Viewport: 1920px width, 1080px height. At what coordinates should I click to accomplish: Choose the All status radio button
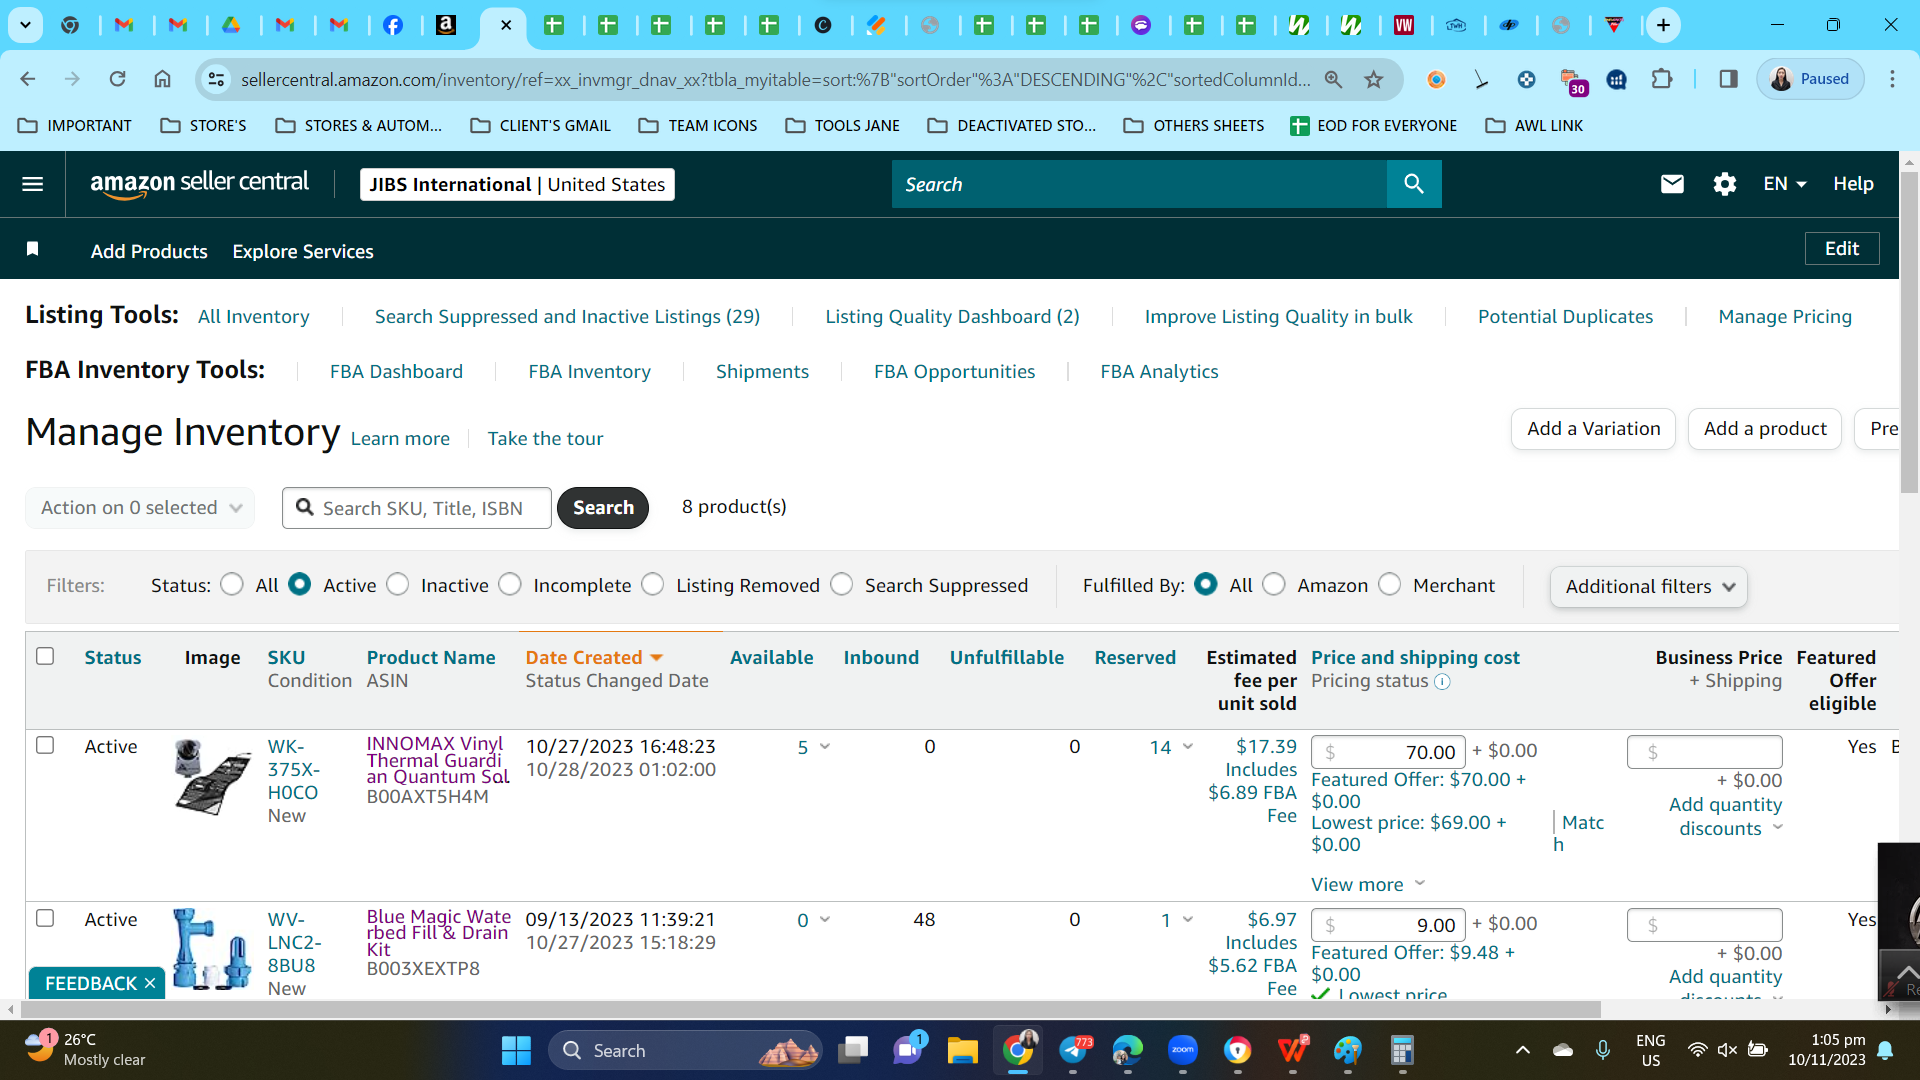(232, 584)
